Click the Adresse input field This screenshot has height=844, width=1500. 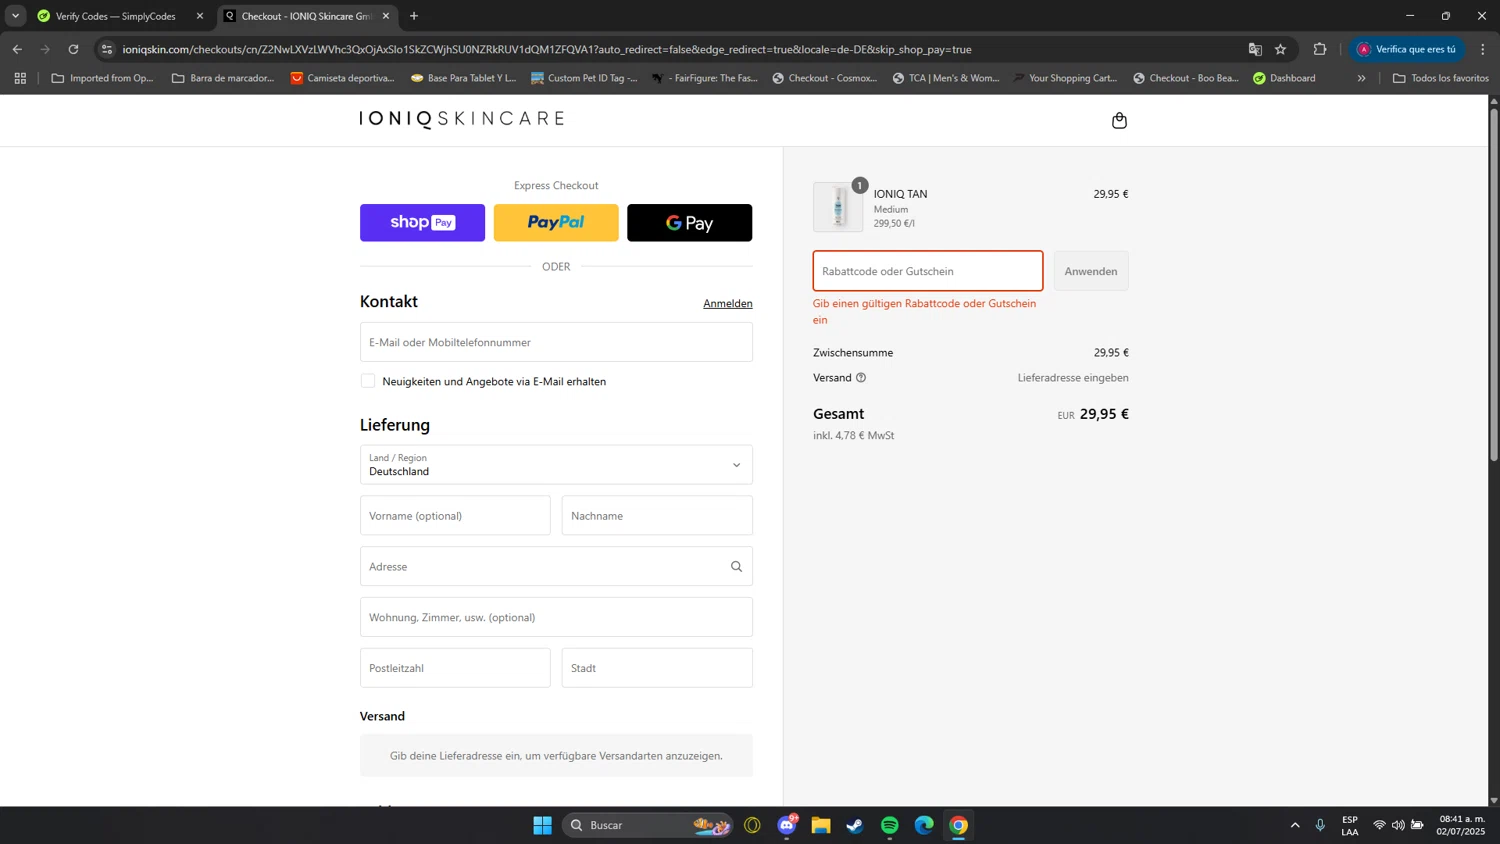click(x=556, y=566)
